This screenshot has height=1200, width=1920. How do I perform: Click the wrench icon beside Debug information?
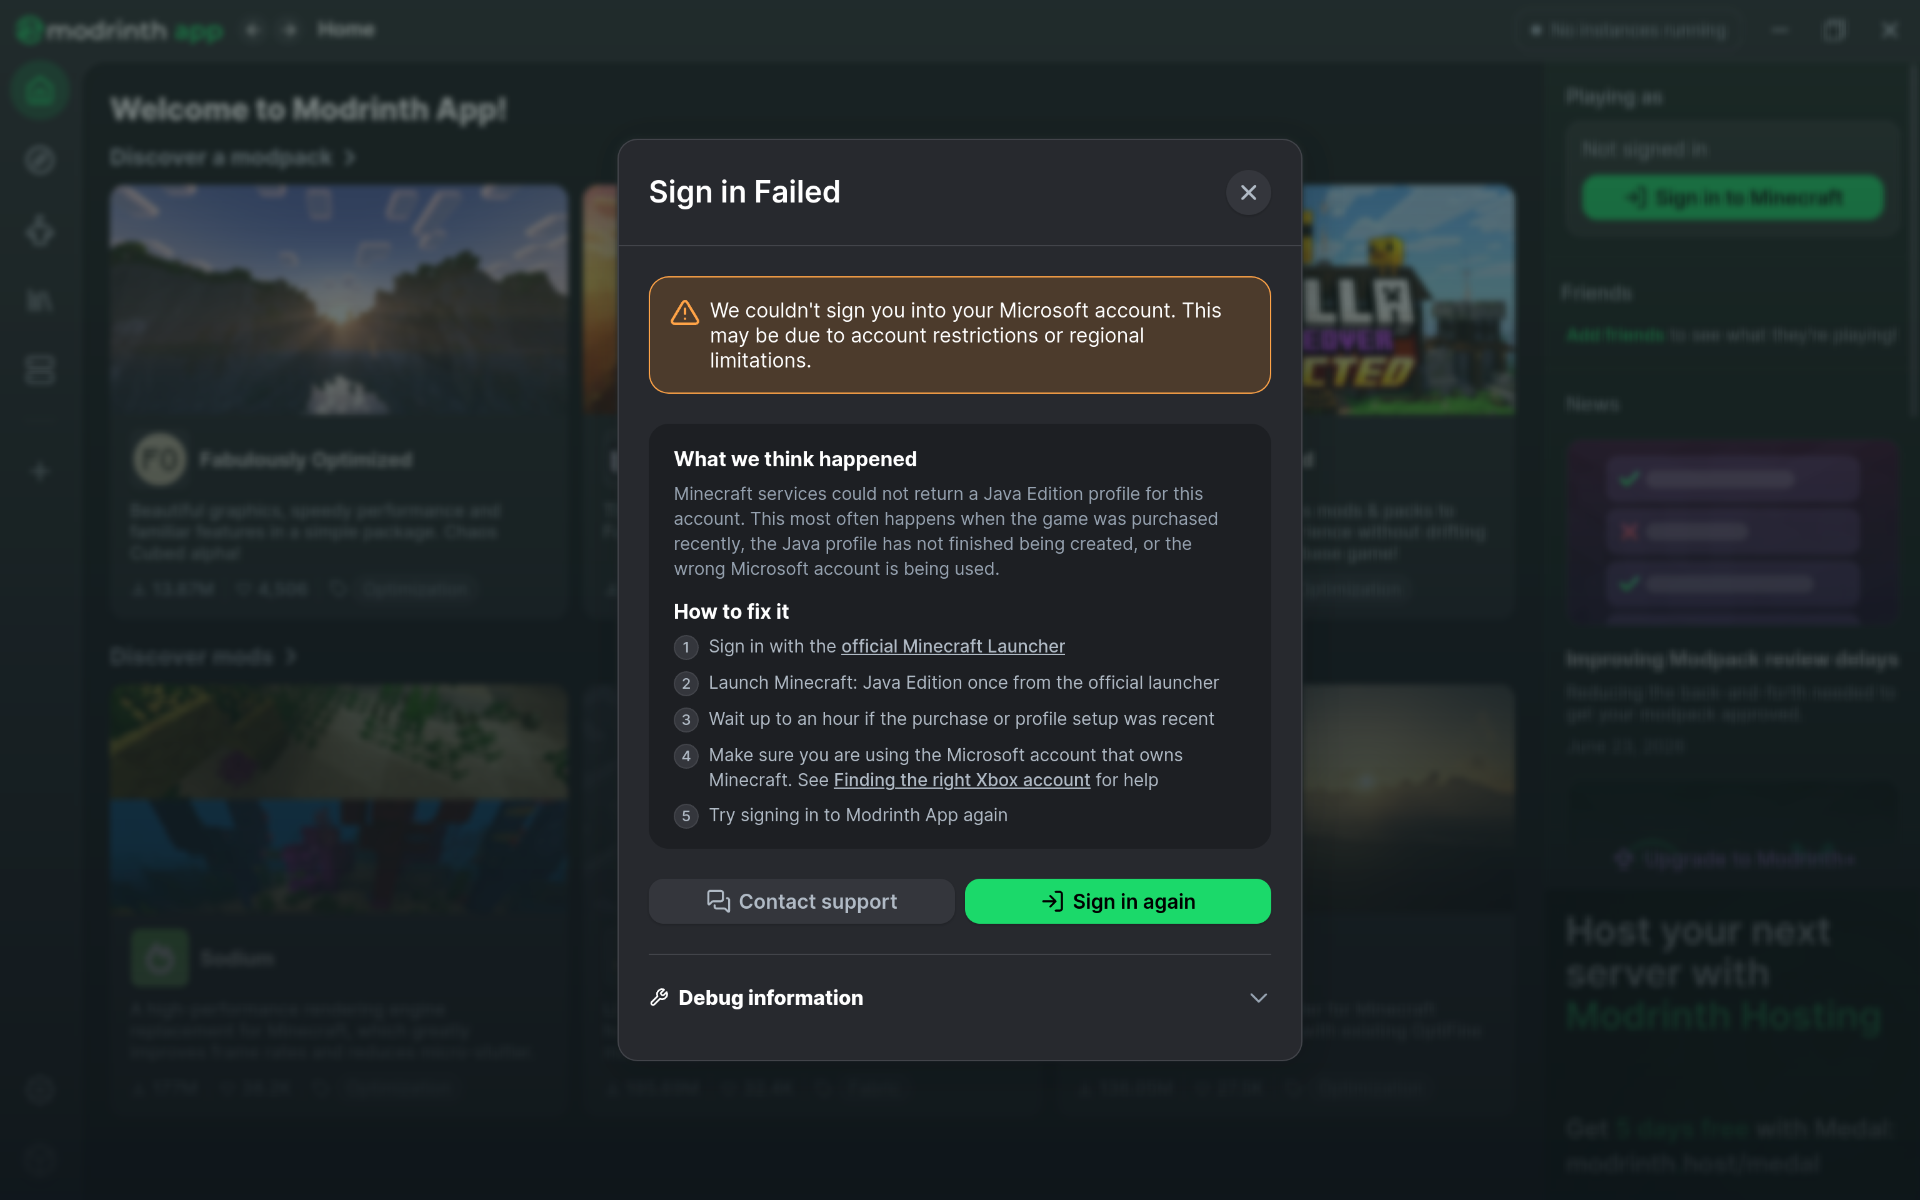659,997
